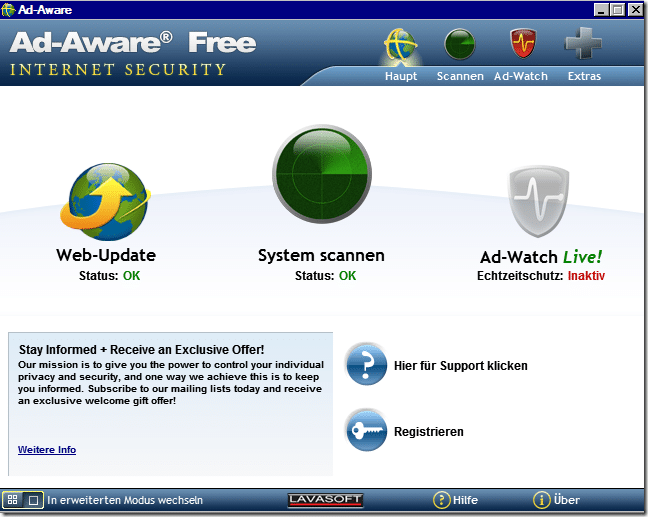Click the Ad-Aware title bar app icon
The height and width of the screenshot is (517, 648).
[x=8, y=10]
